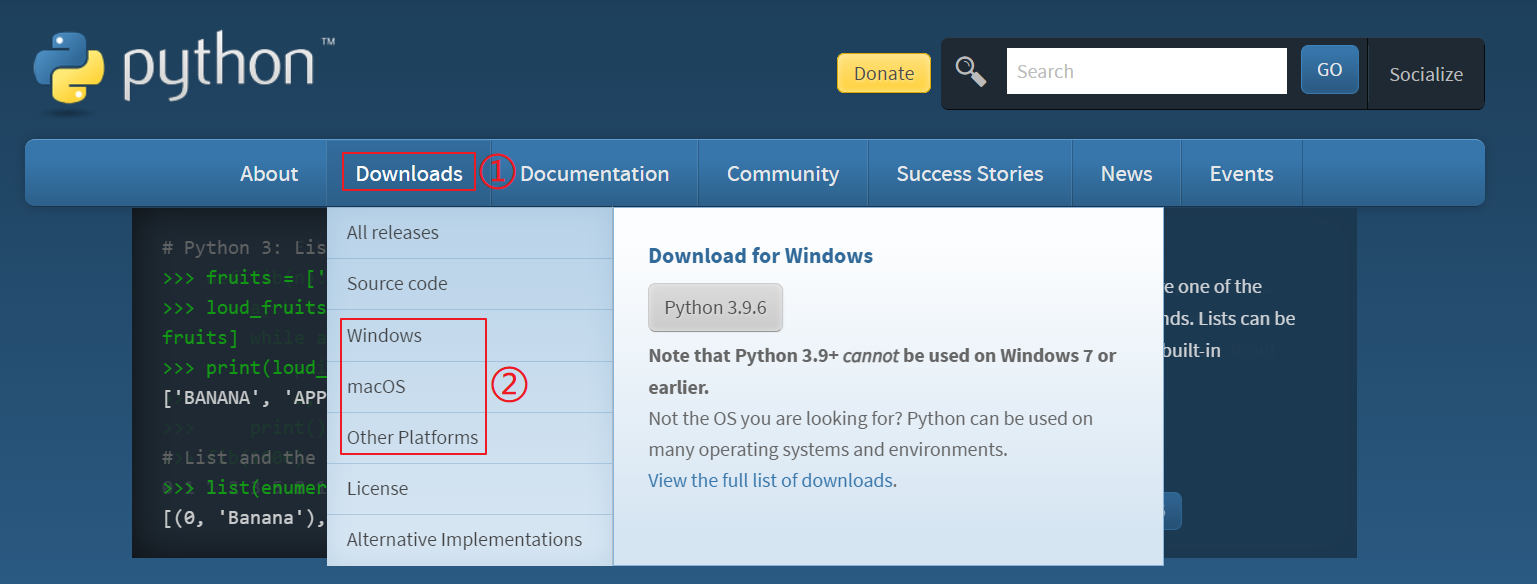Select Other Platforms in the submenu
Screen dimensions: 1537x584
click(x=412, y=438)
